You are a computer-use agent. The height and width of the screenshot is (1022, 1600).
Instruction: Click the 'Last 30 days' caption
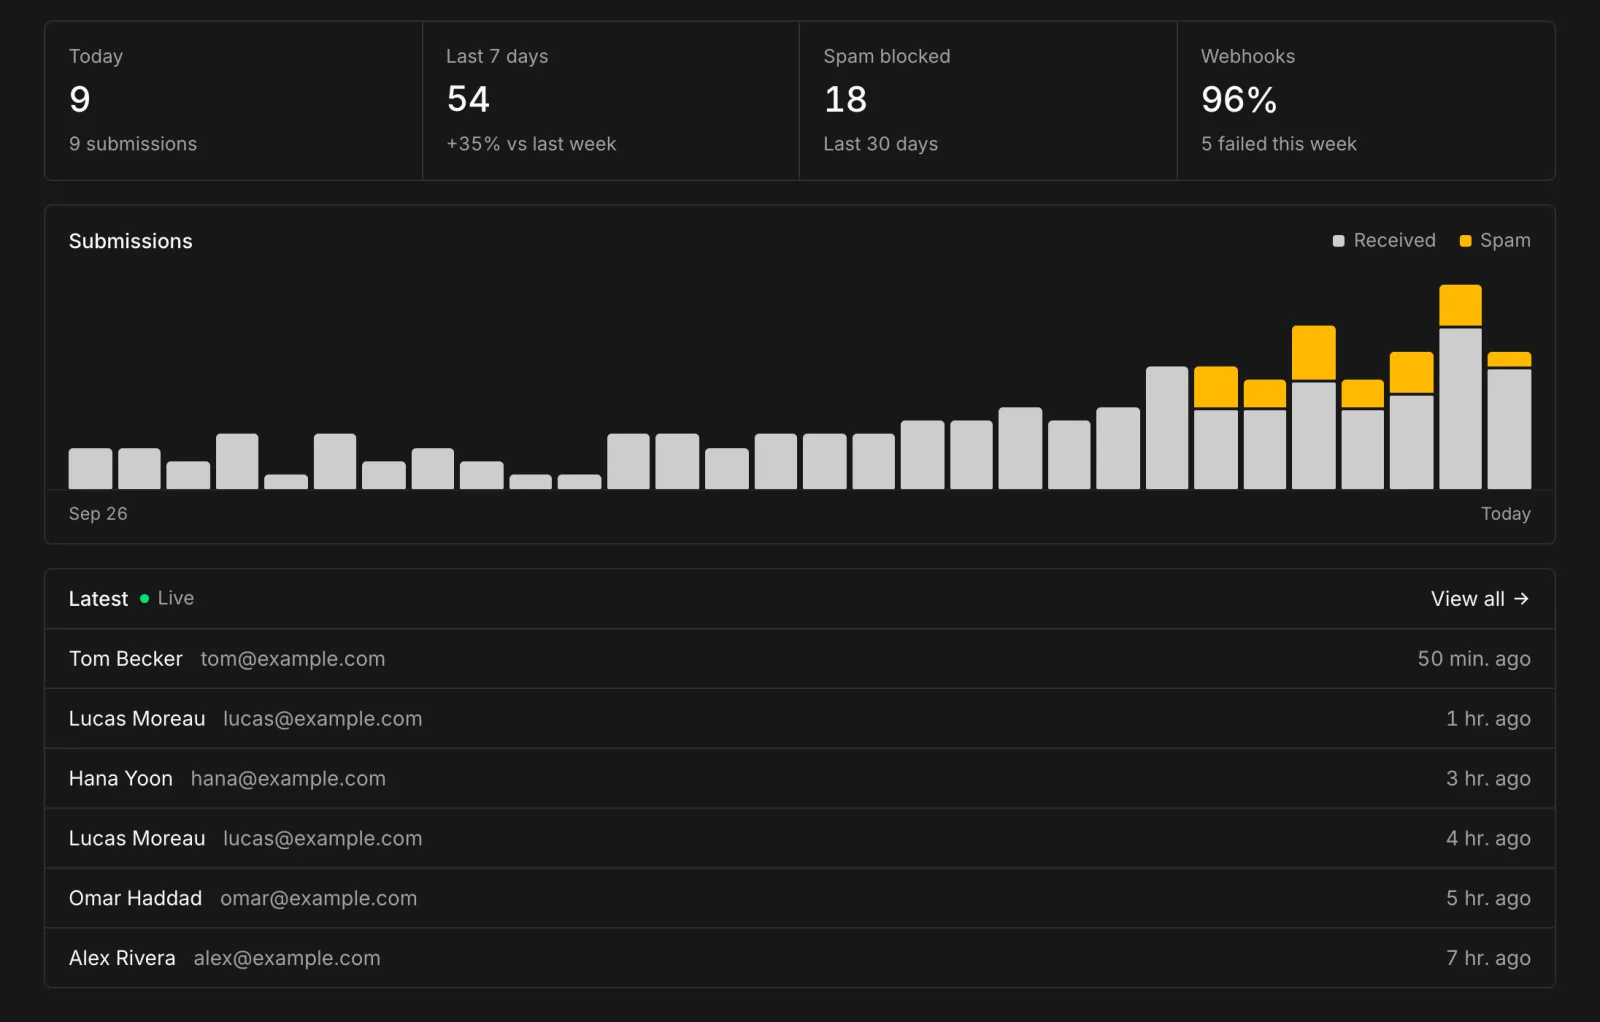pyautogui.click(x=881, y=144)
